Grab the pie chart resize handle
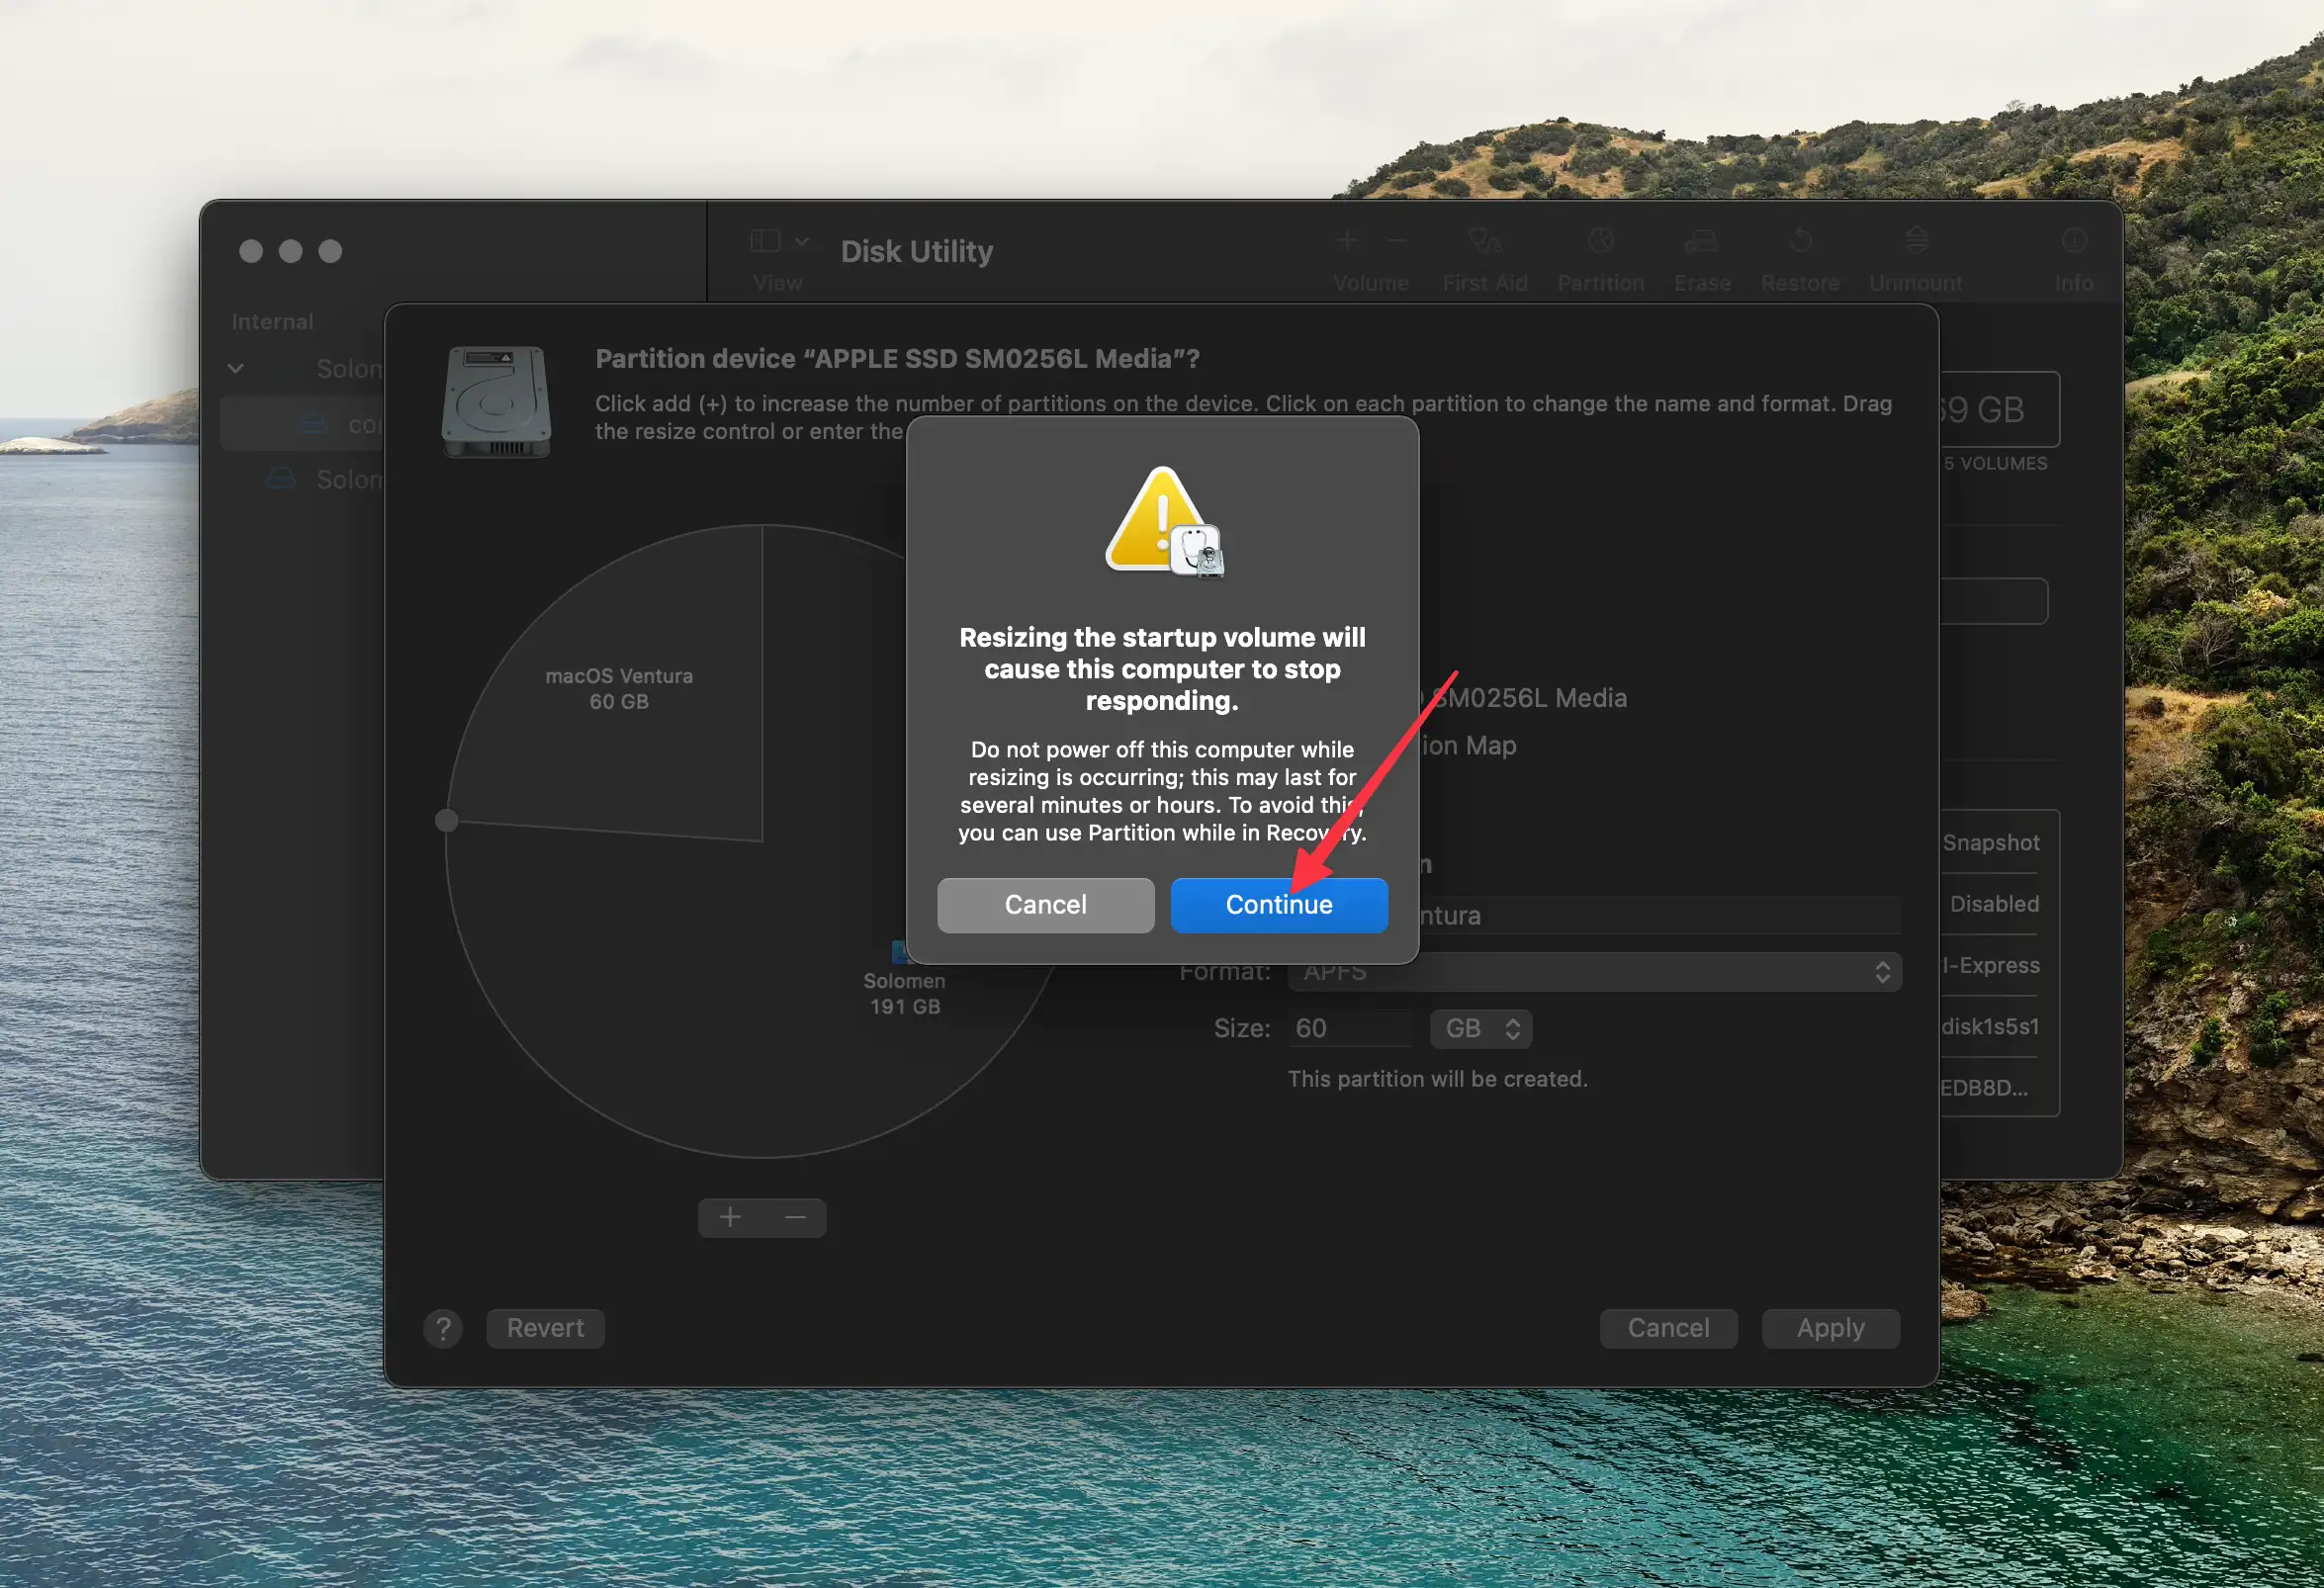Viewport: 2324px width, 1588px height. coord(447,820)
